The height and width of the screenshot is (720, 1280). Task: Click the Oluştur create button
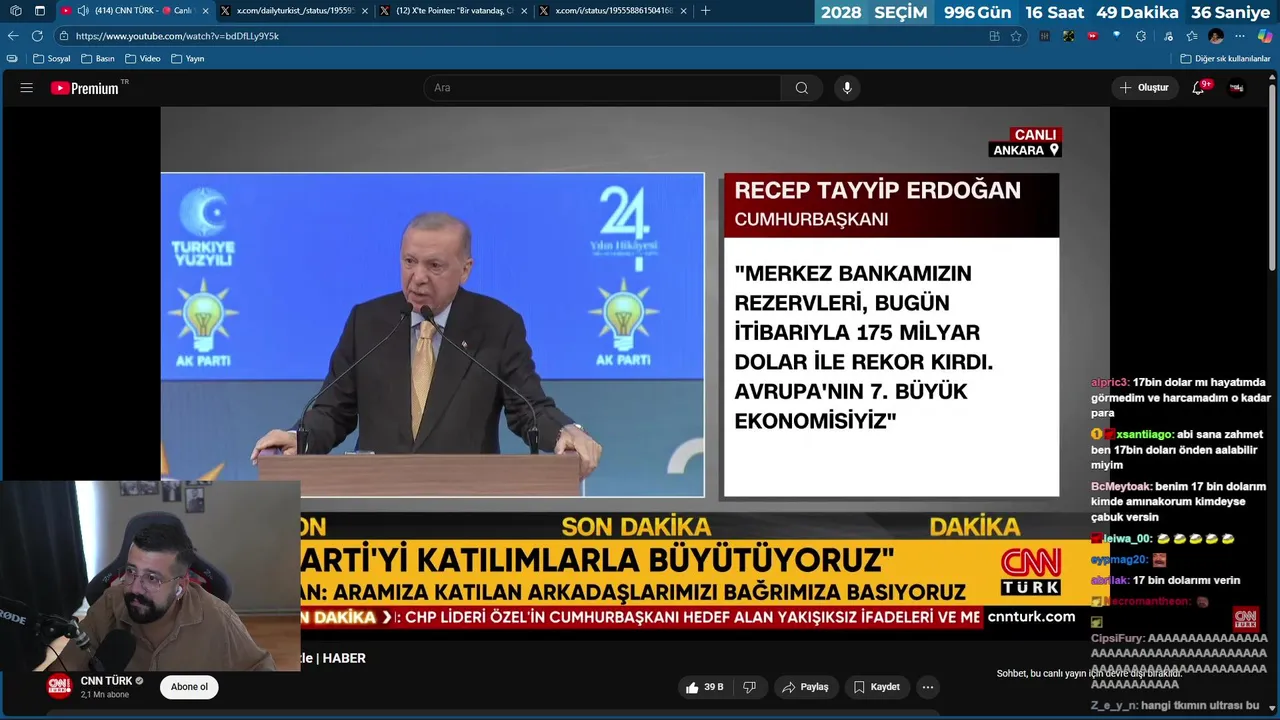(x=1144, y=88)
